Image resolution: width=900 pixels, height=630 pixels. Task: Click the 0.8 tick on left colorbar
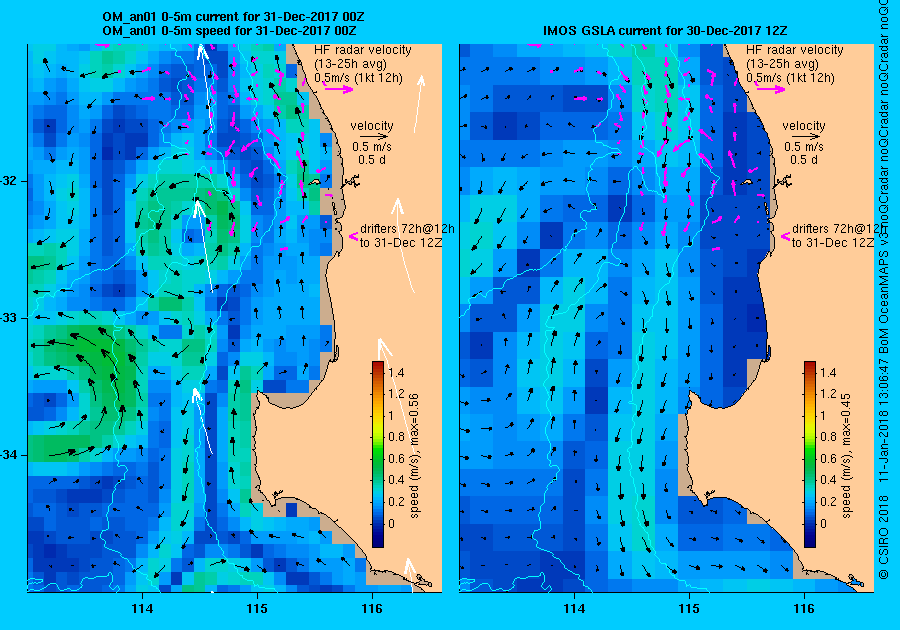click(396, 437)
